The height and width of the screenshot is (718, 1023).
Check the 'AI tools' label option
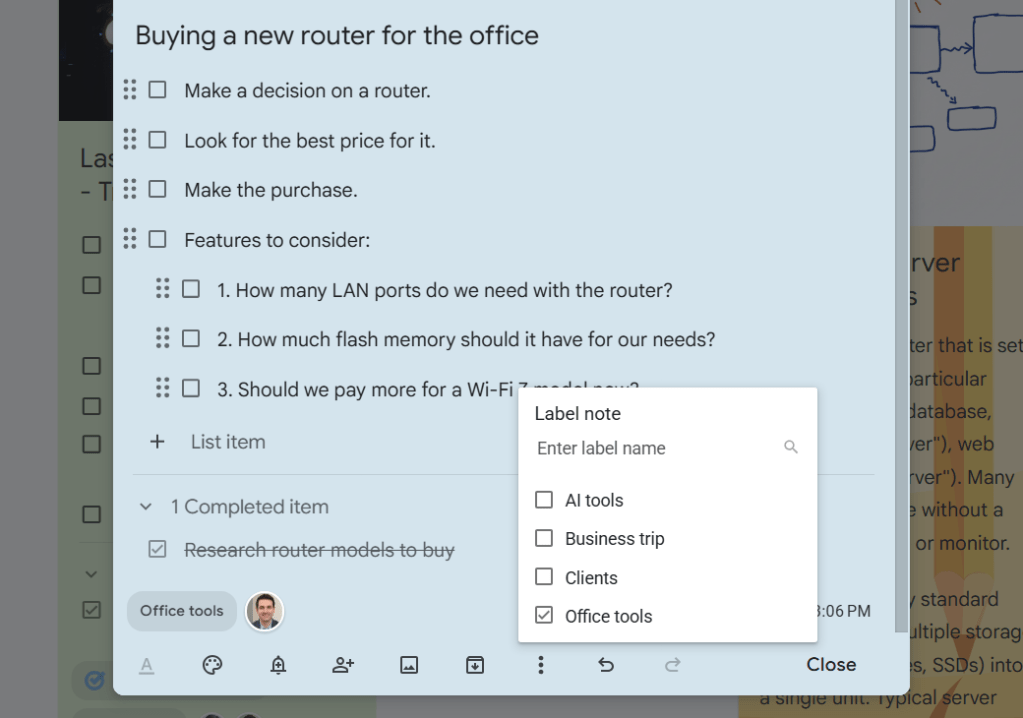[543, 500]
